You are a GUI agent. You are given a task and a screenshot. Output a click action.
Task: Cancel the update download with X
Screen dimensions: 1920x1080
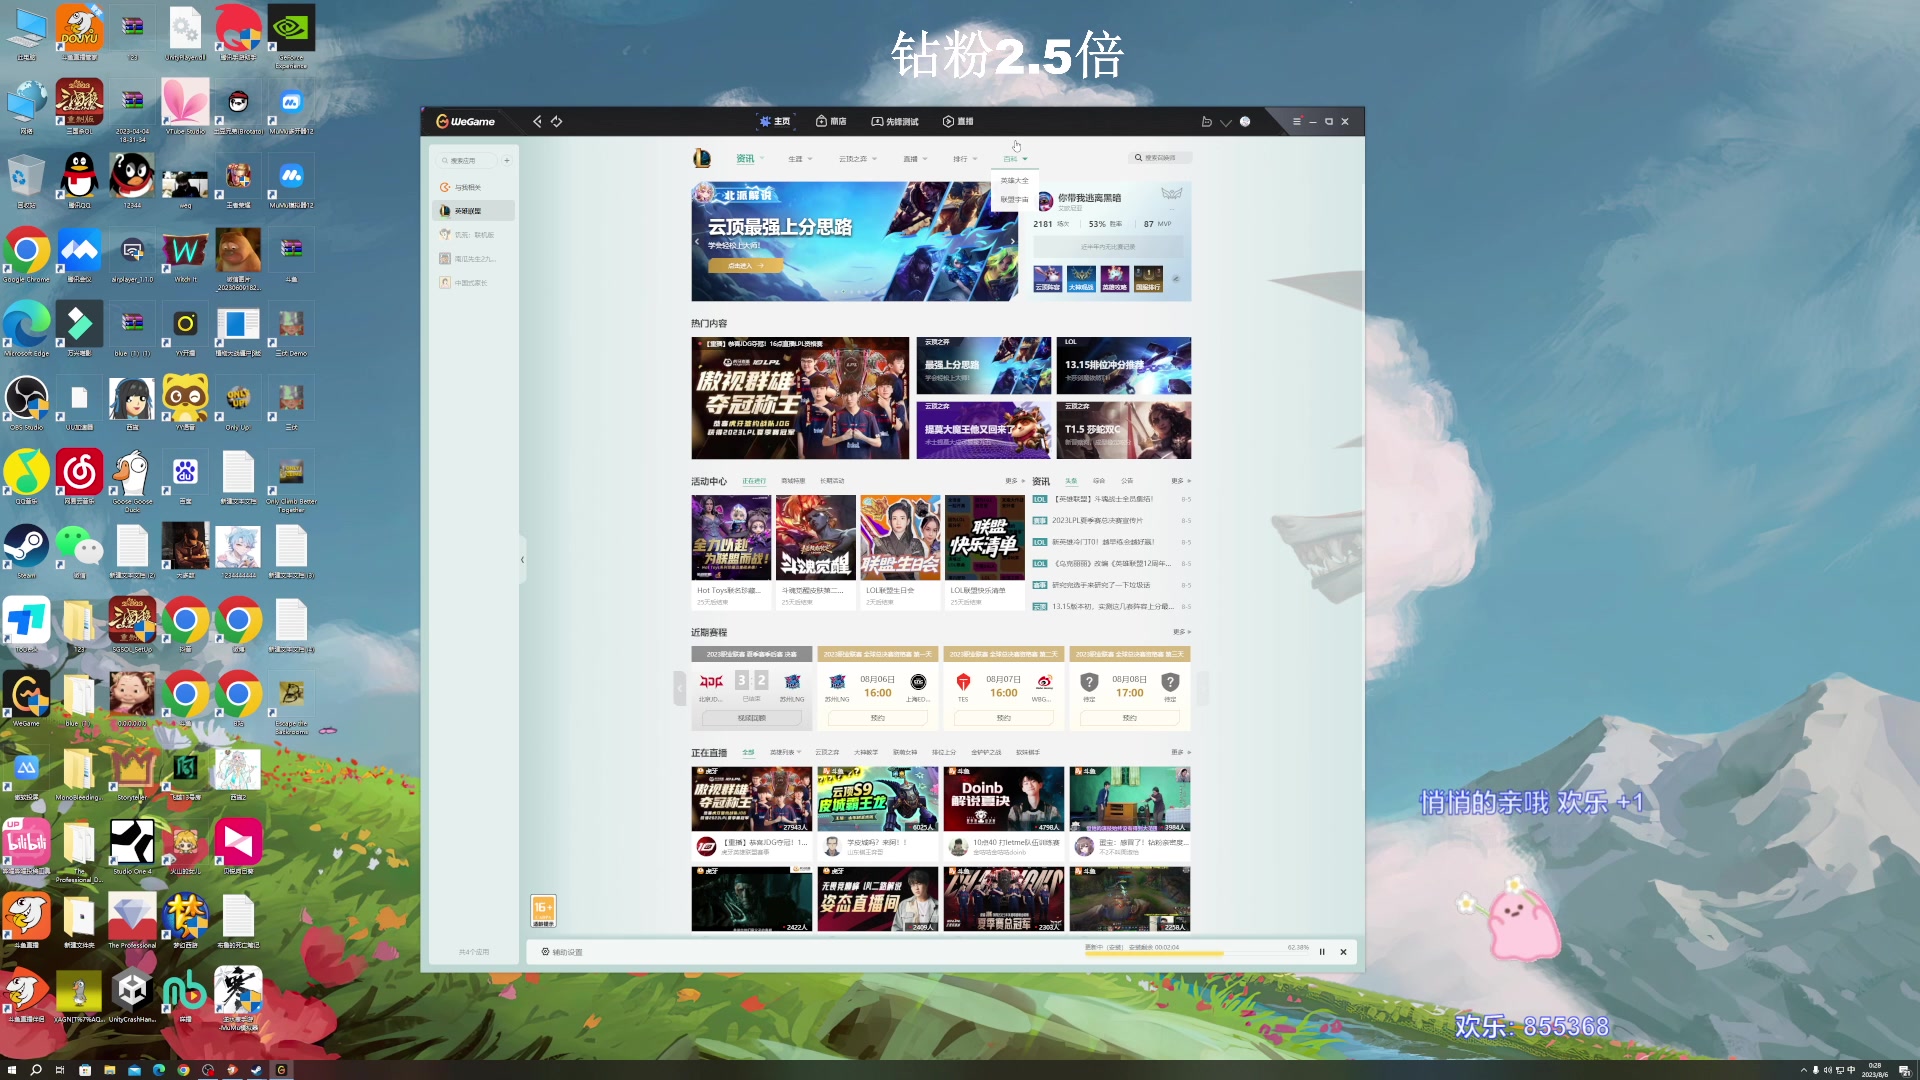pos(1343,952)
